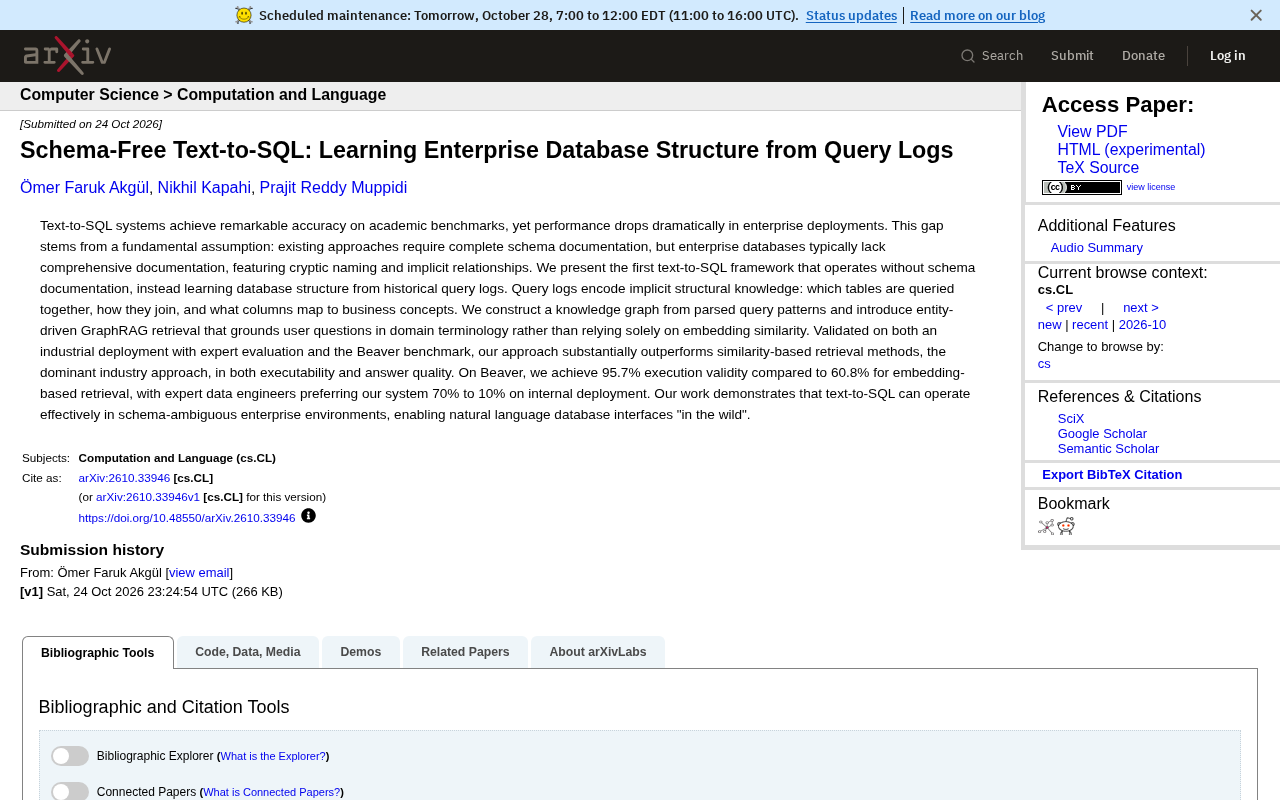Open Read more on our blog
Viewport: 1280px width, 800px height.
point(977,15)
